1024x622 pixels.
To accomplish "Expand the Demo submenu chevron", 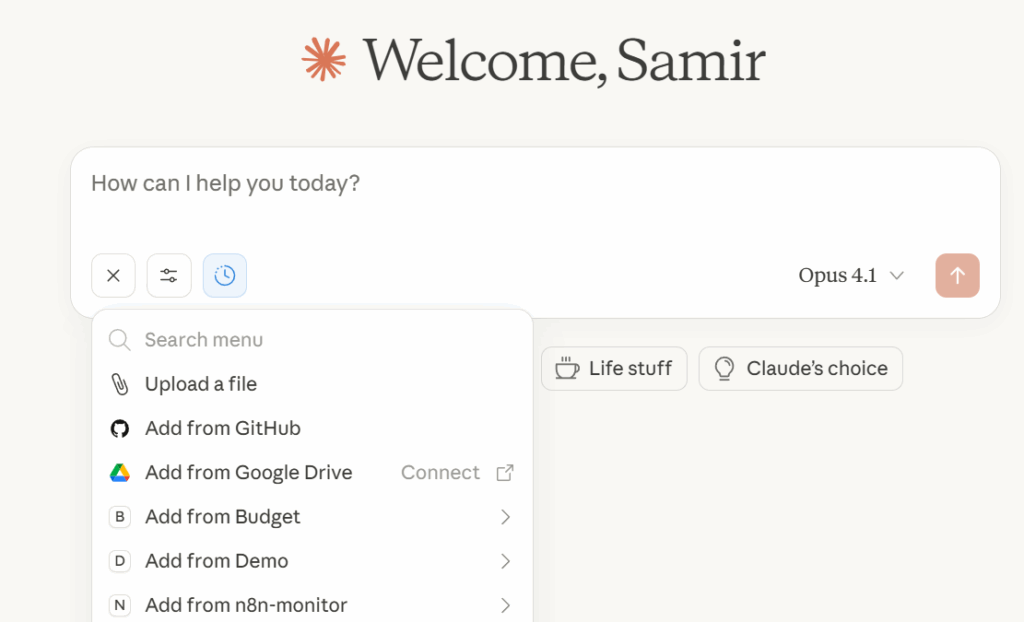I will [505, 561].
